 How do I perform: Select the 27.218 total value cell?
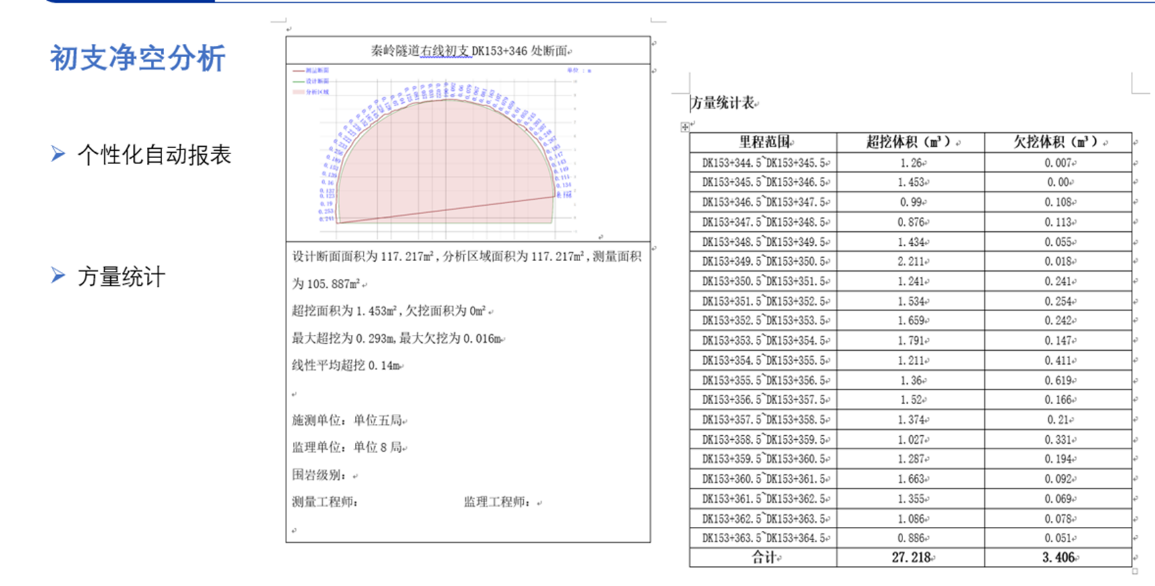coord(912,558)
